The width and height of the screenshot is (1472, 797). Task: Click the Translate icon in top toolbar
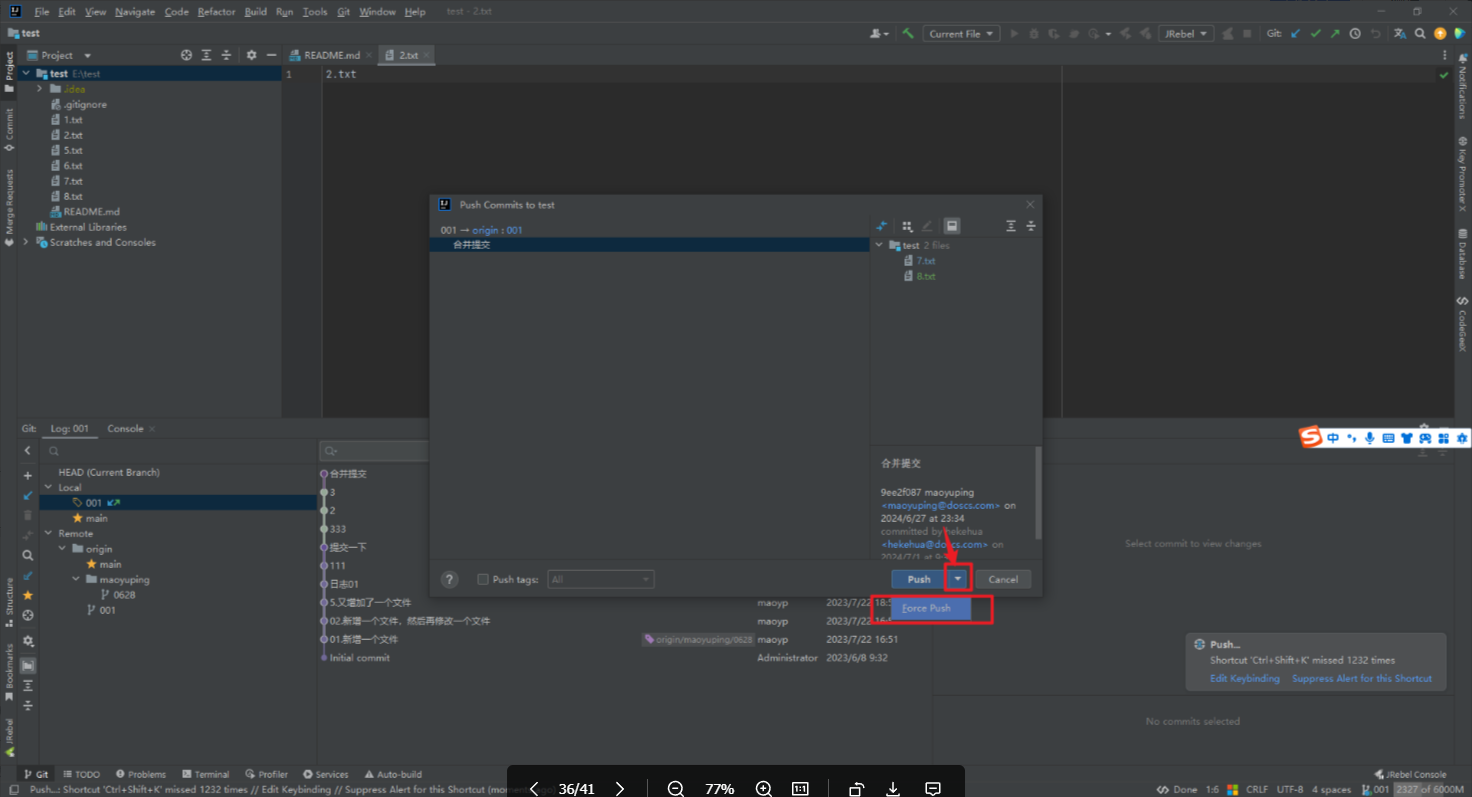[1401, 33]
